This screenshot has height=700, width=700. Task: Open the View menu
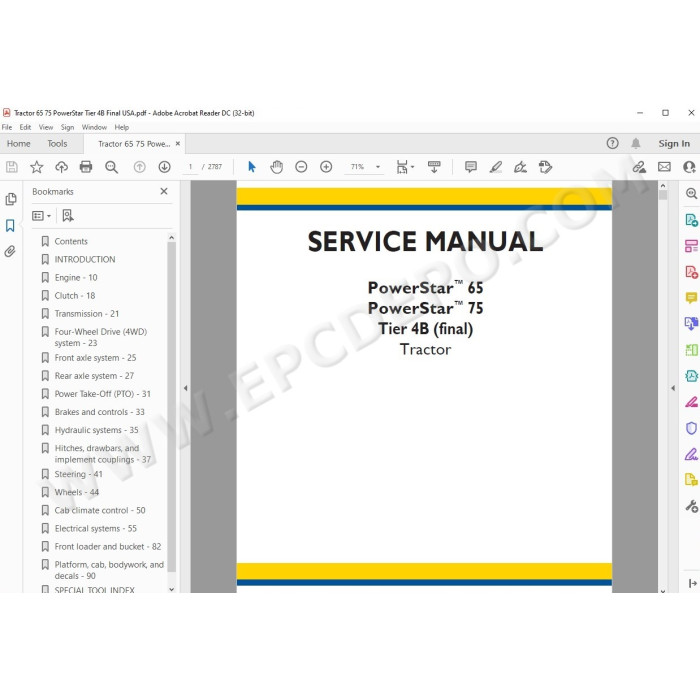coord(46,127)
